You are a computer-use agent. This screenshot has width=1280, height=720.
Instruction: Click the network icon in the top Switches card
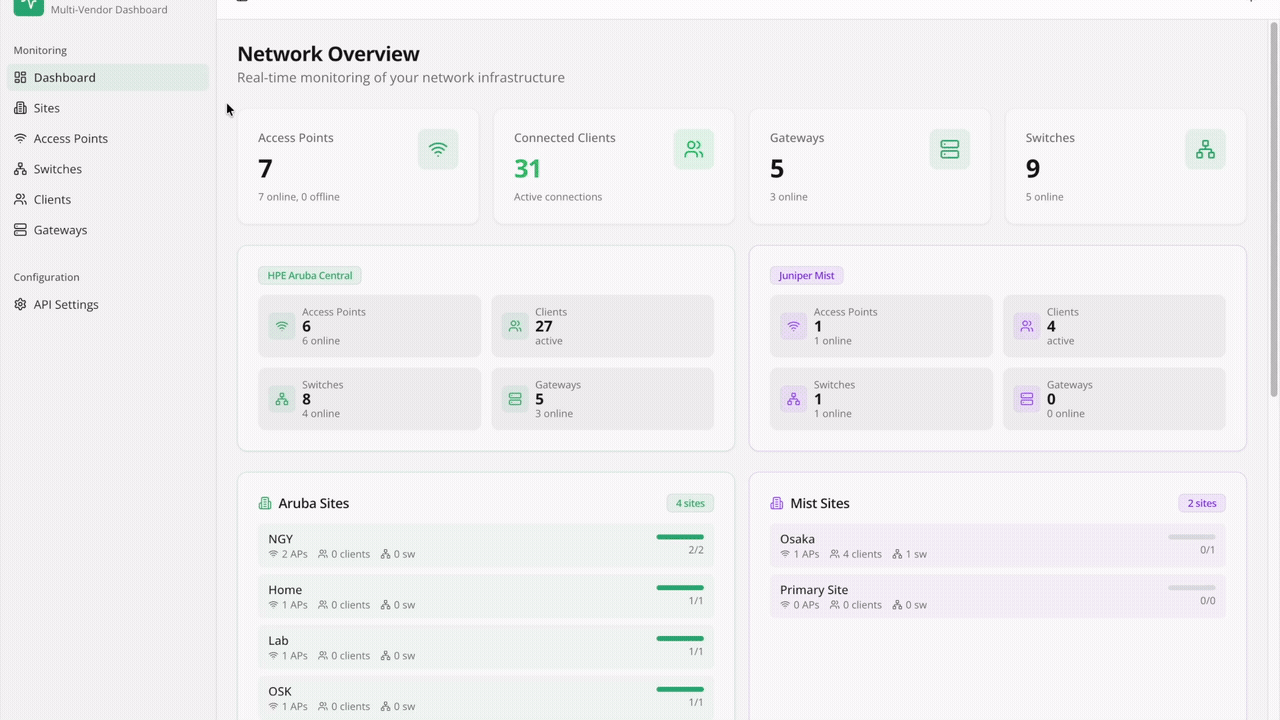[1206, 150]
